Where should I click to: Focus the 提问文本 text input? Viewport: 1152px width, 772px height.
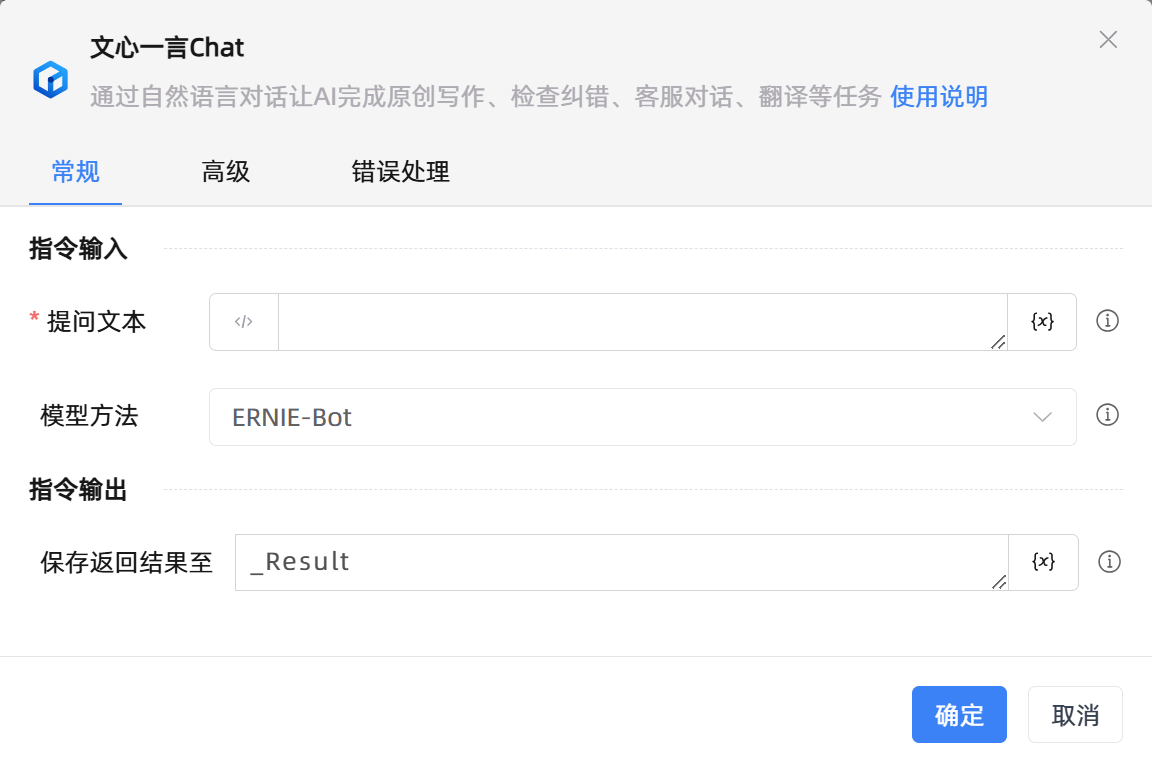(x=640, y=322)
